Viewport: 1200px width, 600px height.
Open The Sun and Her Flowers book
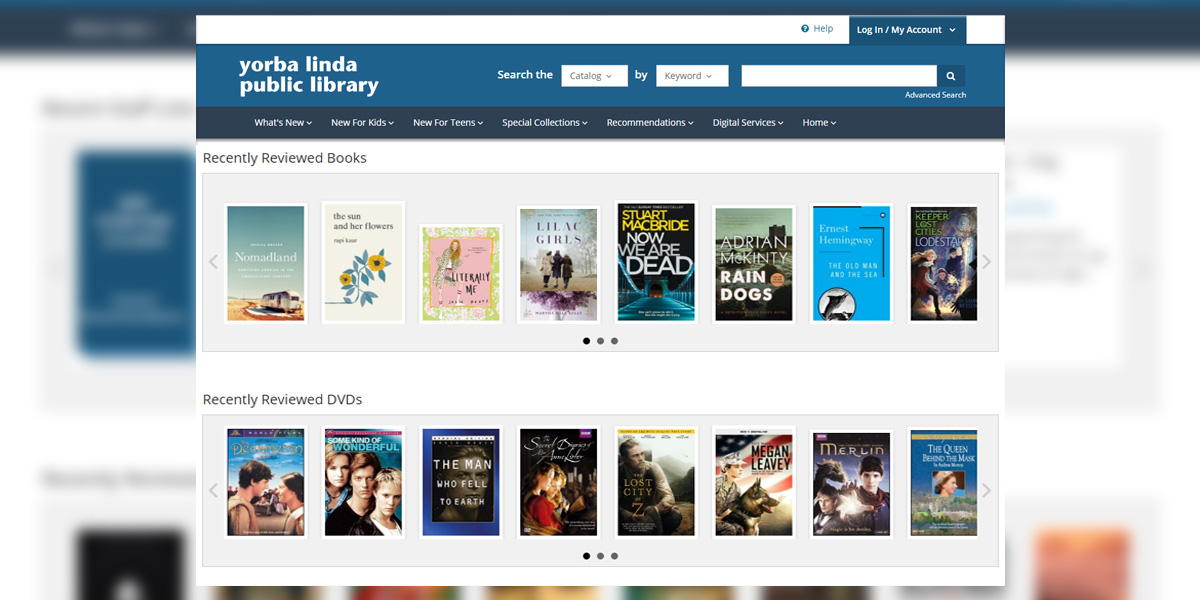click(x=364, y=262)
